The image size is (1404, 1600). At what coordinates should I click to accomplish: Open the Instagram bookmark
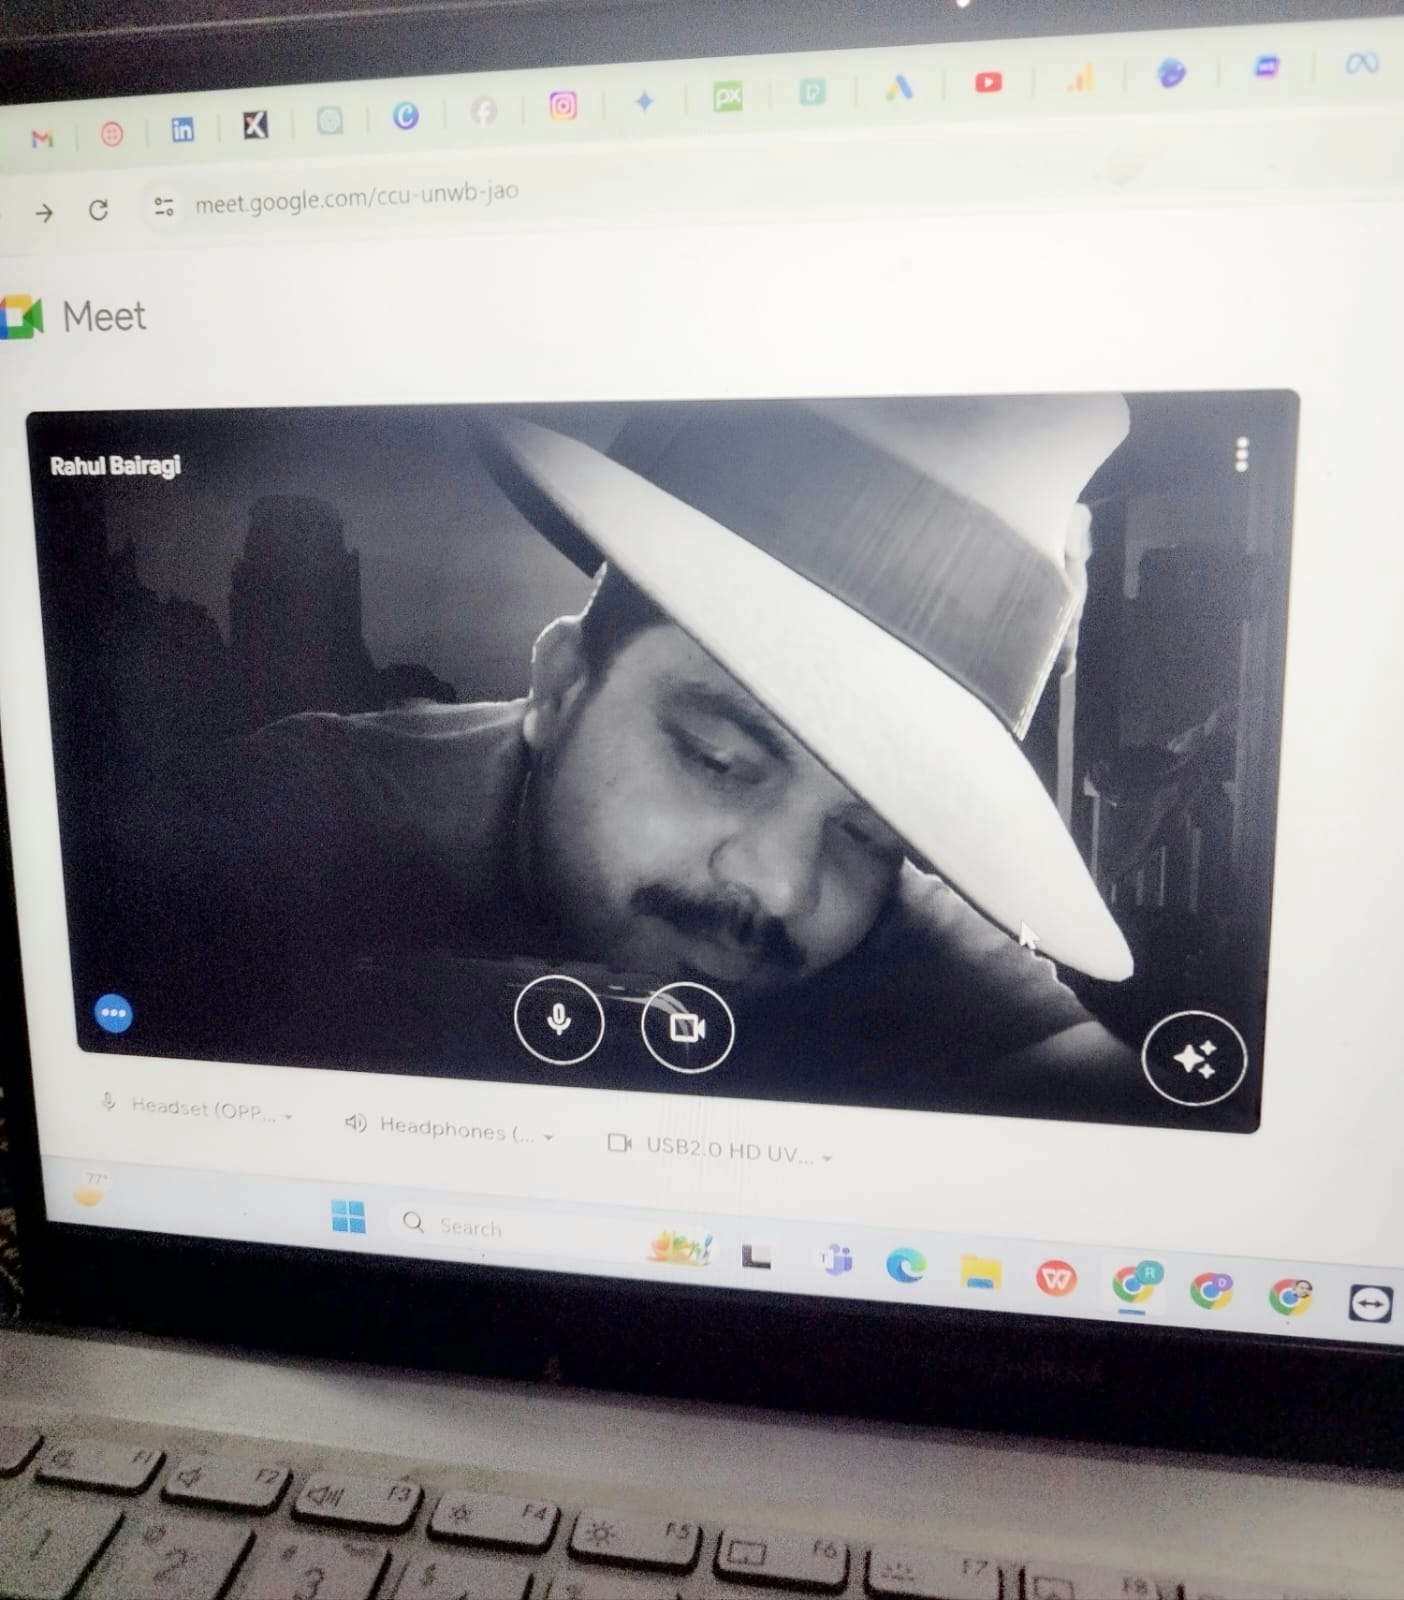[x=563, y=105]
